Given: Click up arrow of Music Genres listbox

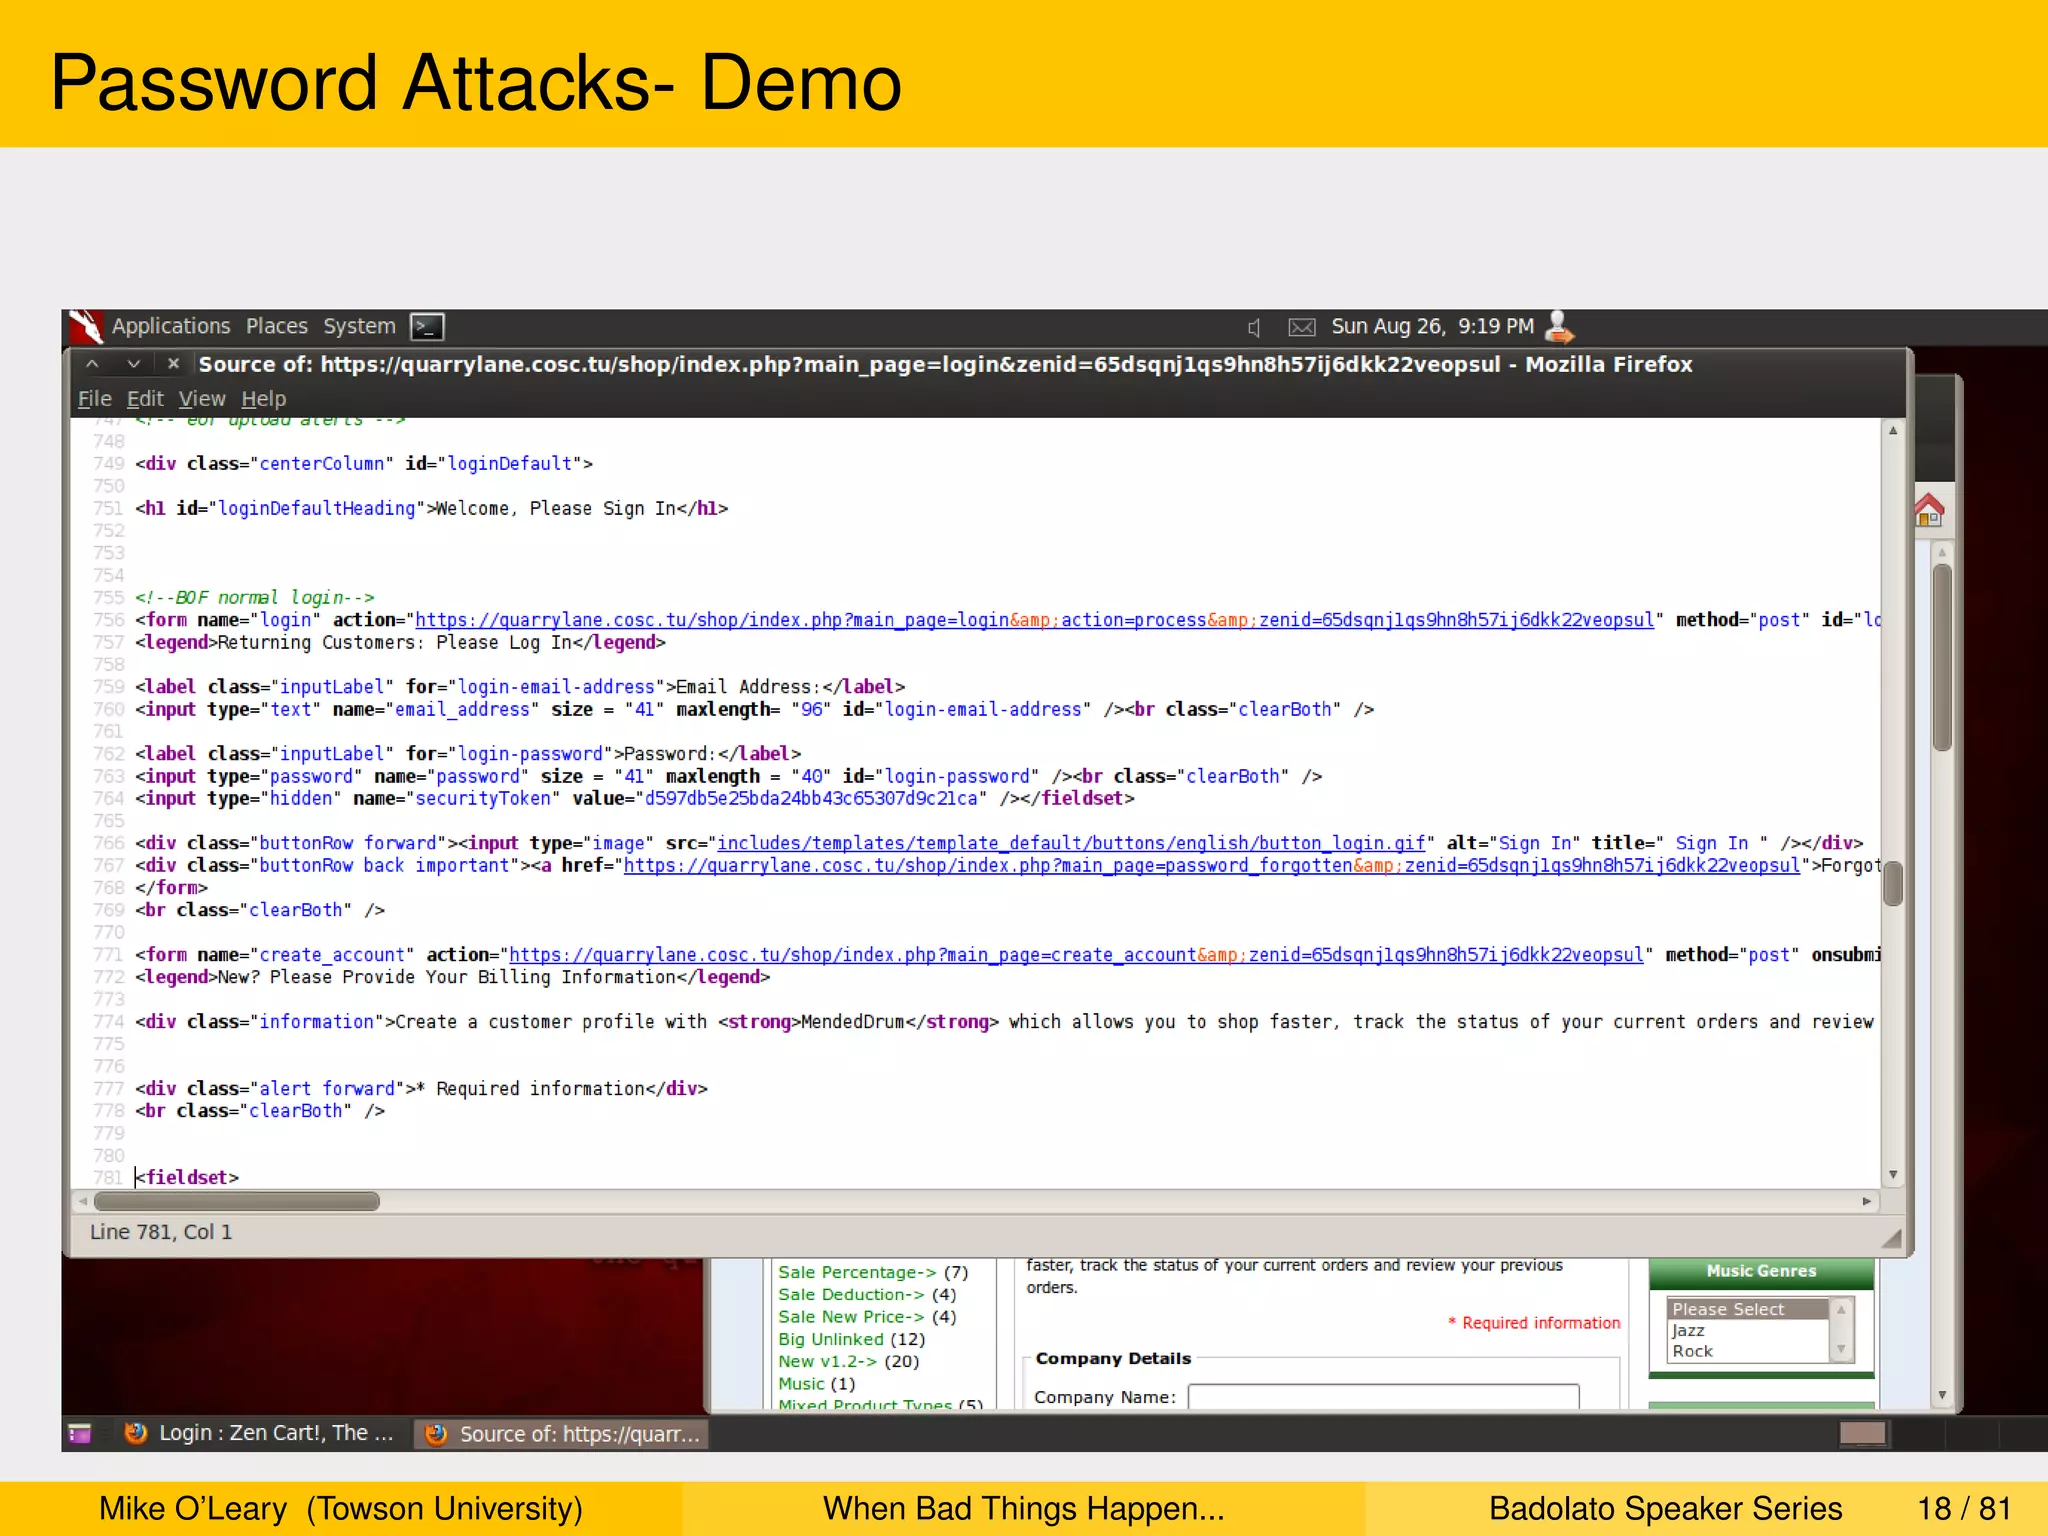Looking at the screenshot, I should 1841,1309.
